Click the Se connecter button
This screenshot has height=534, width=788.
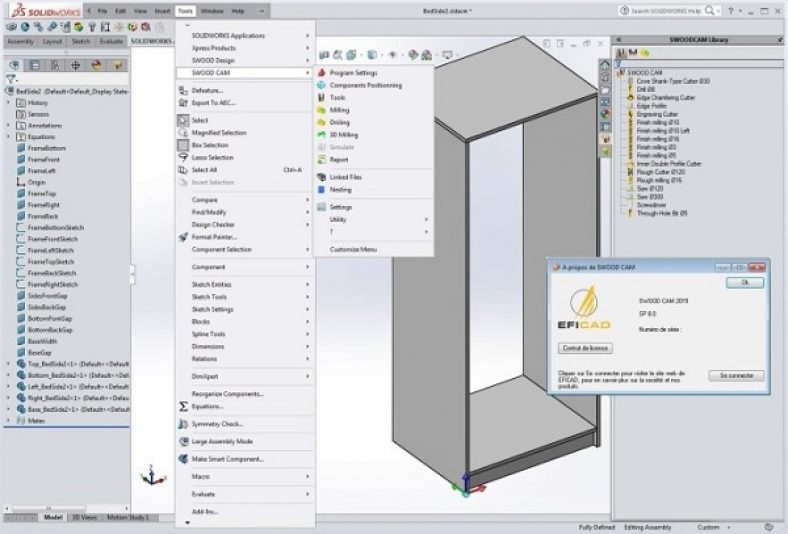736,376
